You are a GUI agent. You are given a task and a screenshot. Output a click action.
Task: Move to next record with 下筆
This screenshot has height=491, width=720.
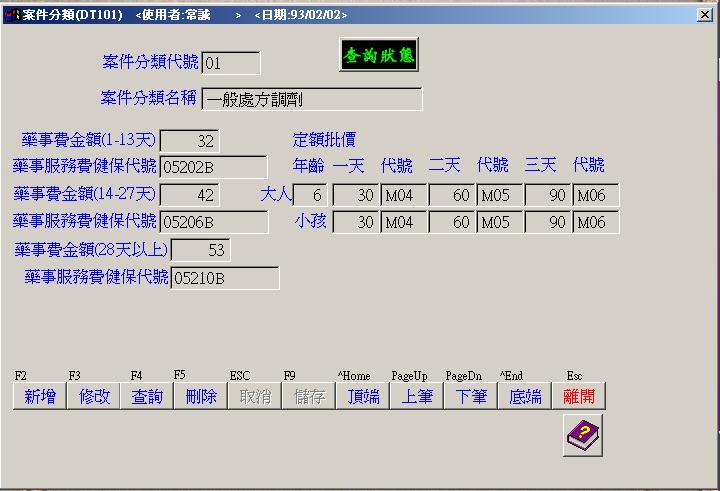click(x=471, y=396)
